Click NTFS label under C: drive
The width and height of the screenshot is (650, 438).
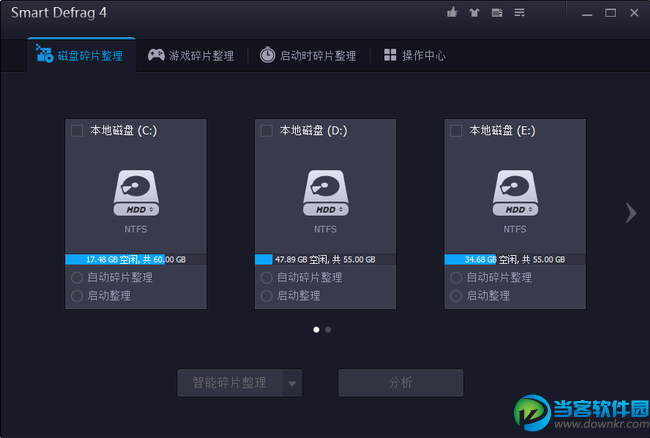136,229
